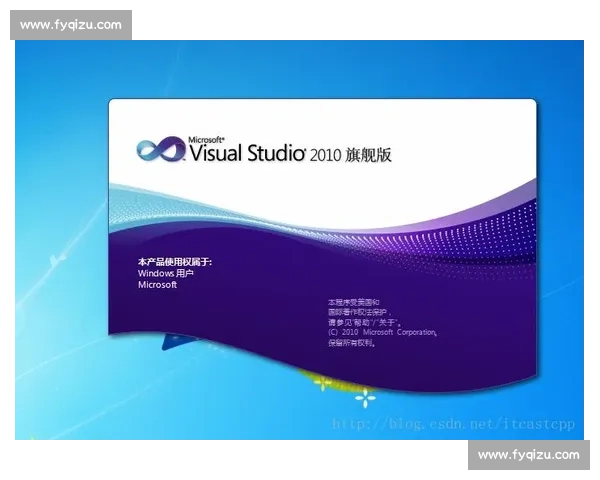
Task: Click the "Microsoft" line under Windows 用户
Action: coord(157,285)
